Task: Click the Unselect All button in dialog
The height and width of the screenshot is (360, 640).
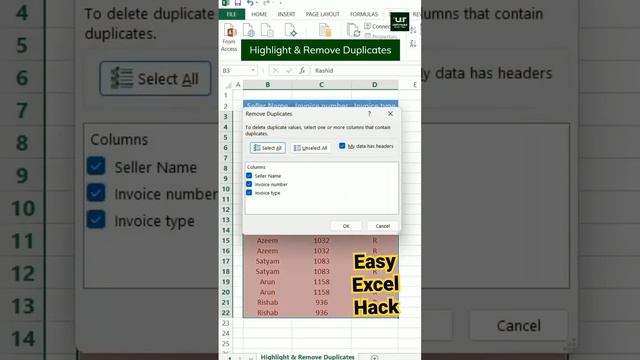Action: click(x=311, y=148)
